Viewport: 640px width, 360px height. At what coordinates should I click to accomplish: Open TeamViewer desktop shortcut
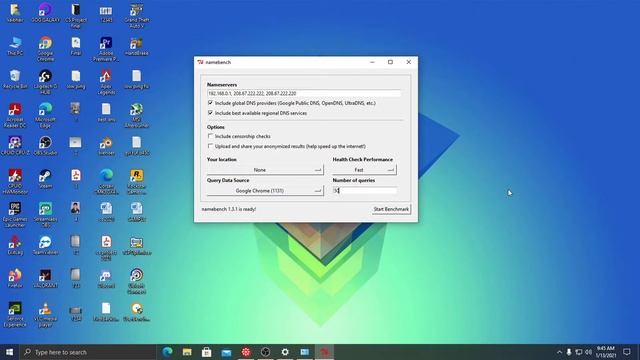point(45,245)
